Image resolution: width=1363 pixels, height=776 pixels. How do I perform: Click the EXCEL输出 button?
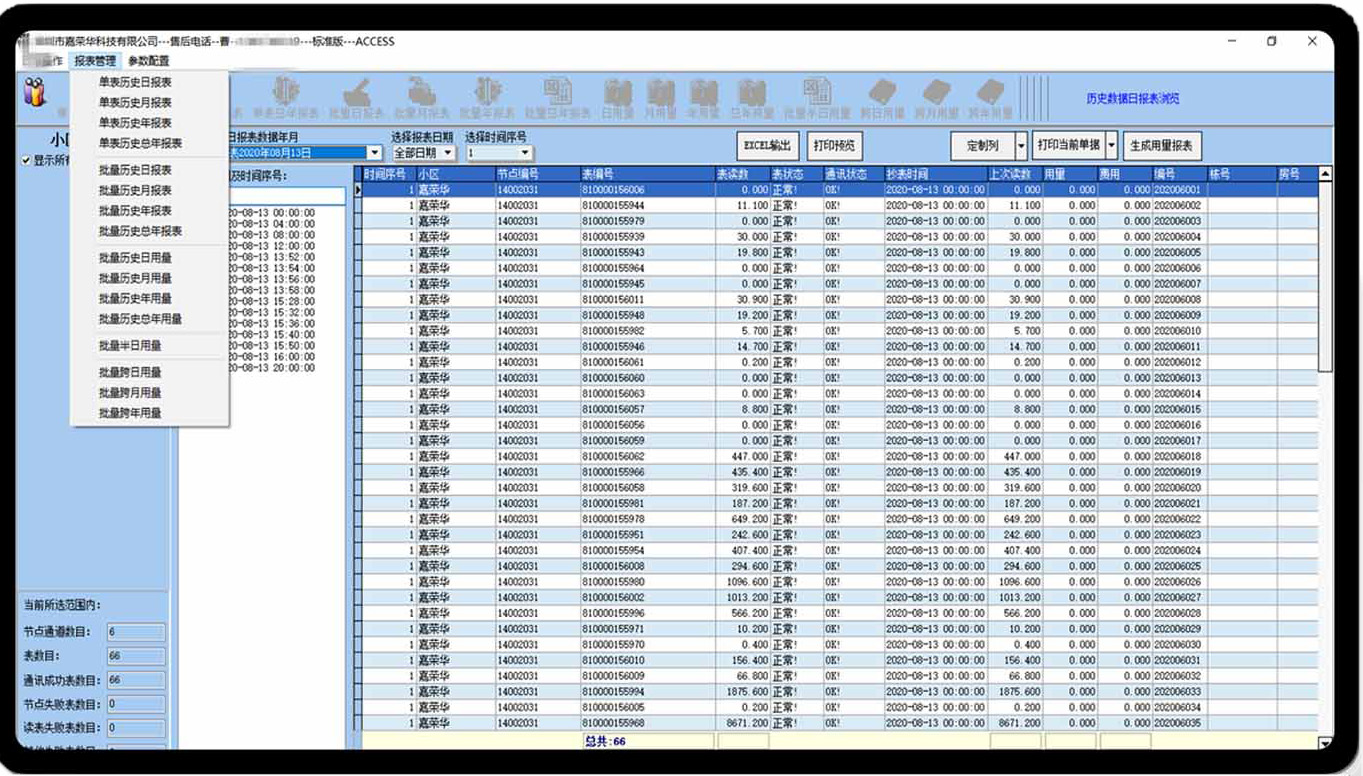click(767, 146)
